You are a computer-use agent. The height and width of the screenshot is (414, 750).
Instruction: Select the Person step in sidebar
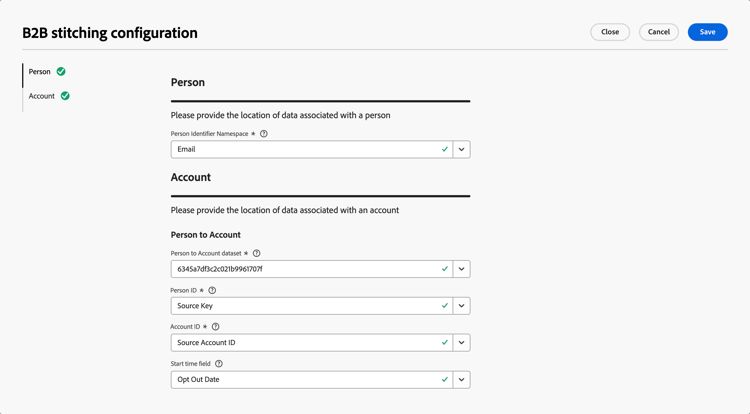[x=40, y=72]
